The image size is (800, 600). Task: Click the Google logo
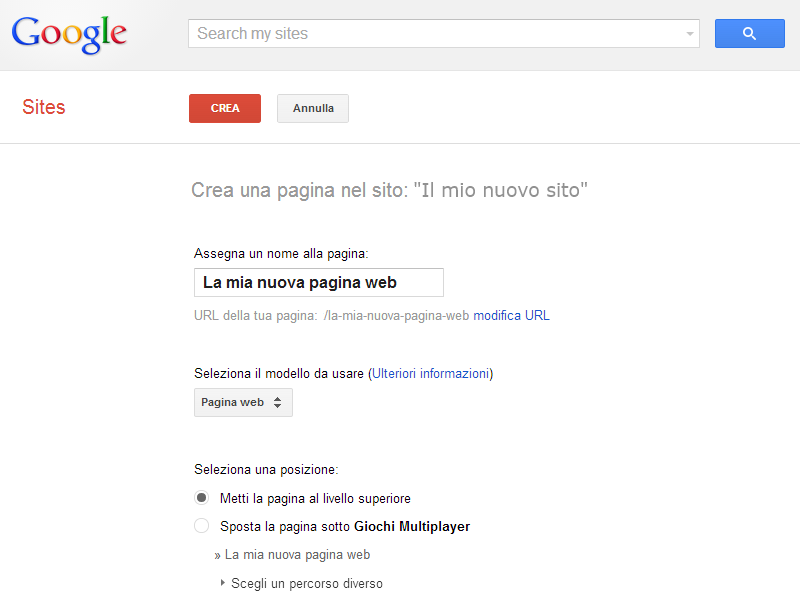pyautogui.click(x=68, y=33)
